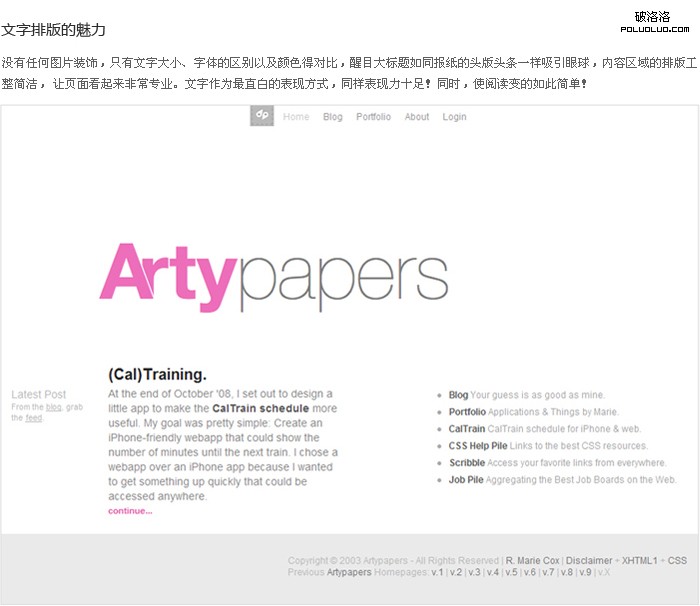This screenshot has height=606, width=700.
Task: Open previous homepage version v.1
Action: point(437,573)
